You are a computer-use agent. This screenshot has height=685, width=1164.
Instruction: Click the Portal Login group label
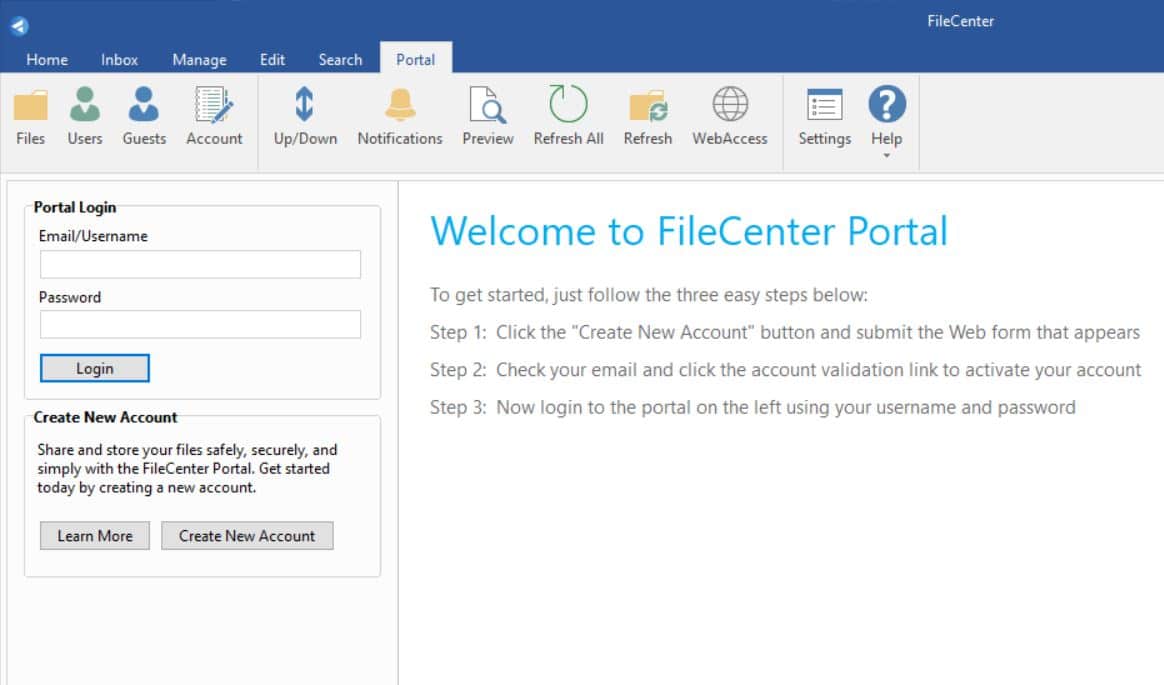pos(75,207)
